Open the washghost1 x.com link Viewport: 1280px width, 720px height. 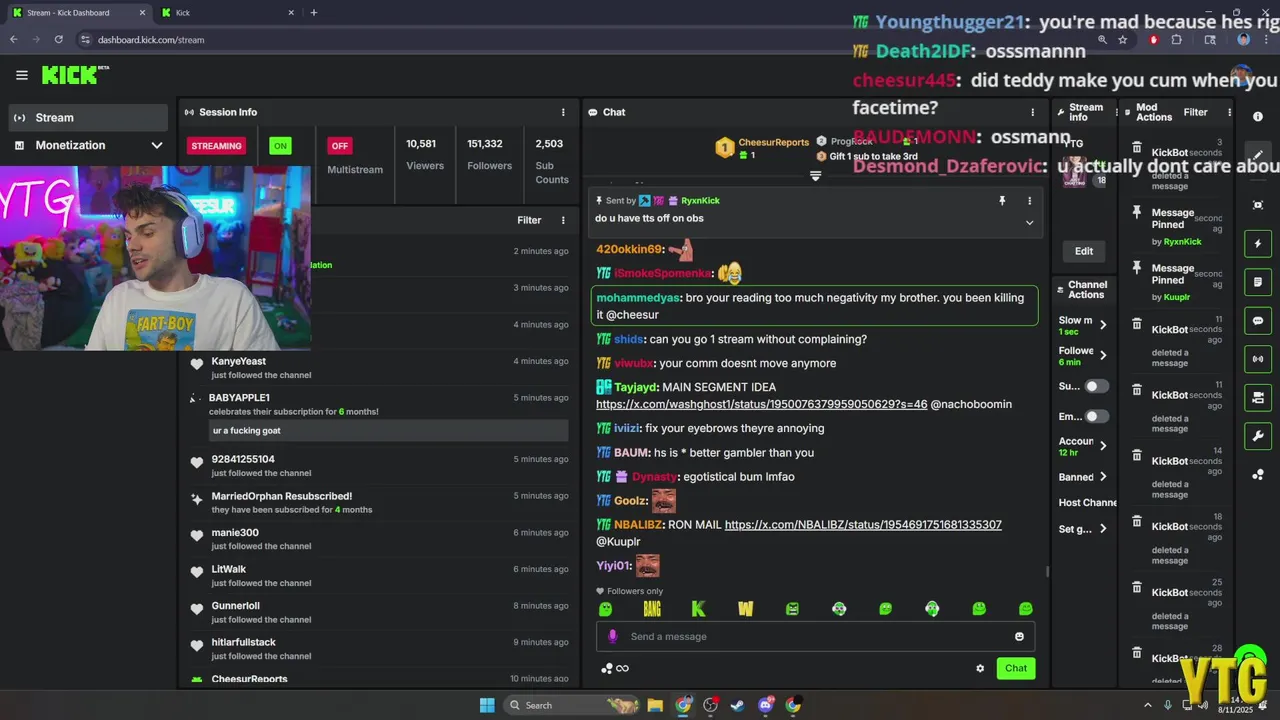761,404
